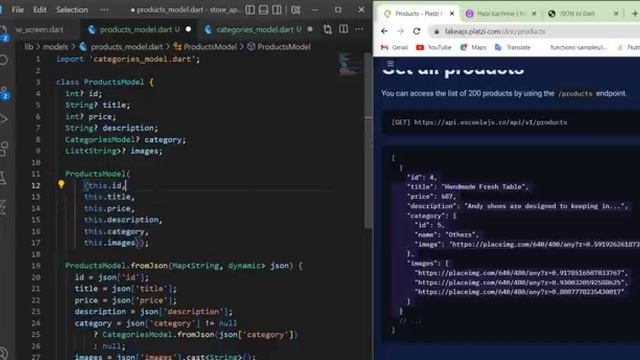Close the Products - Platzi browser tab
The height and width of the screenshot is (360, 640).
[452, 13]
